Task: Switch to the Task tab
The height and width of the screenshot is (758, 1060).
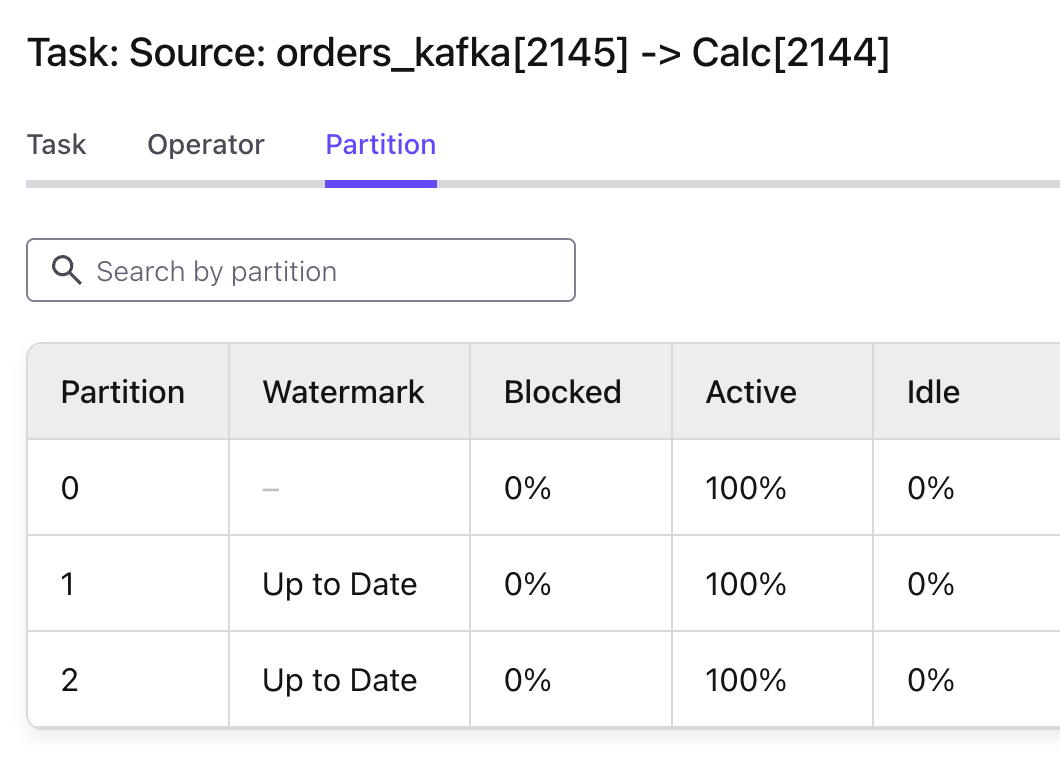Action: click(x=56, y=145)
